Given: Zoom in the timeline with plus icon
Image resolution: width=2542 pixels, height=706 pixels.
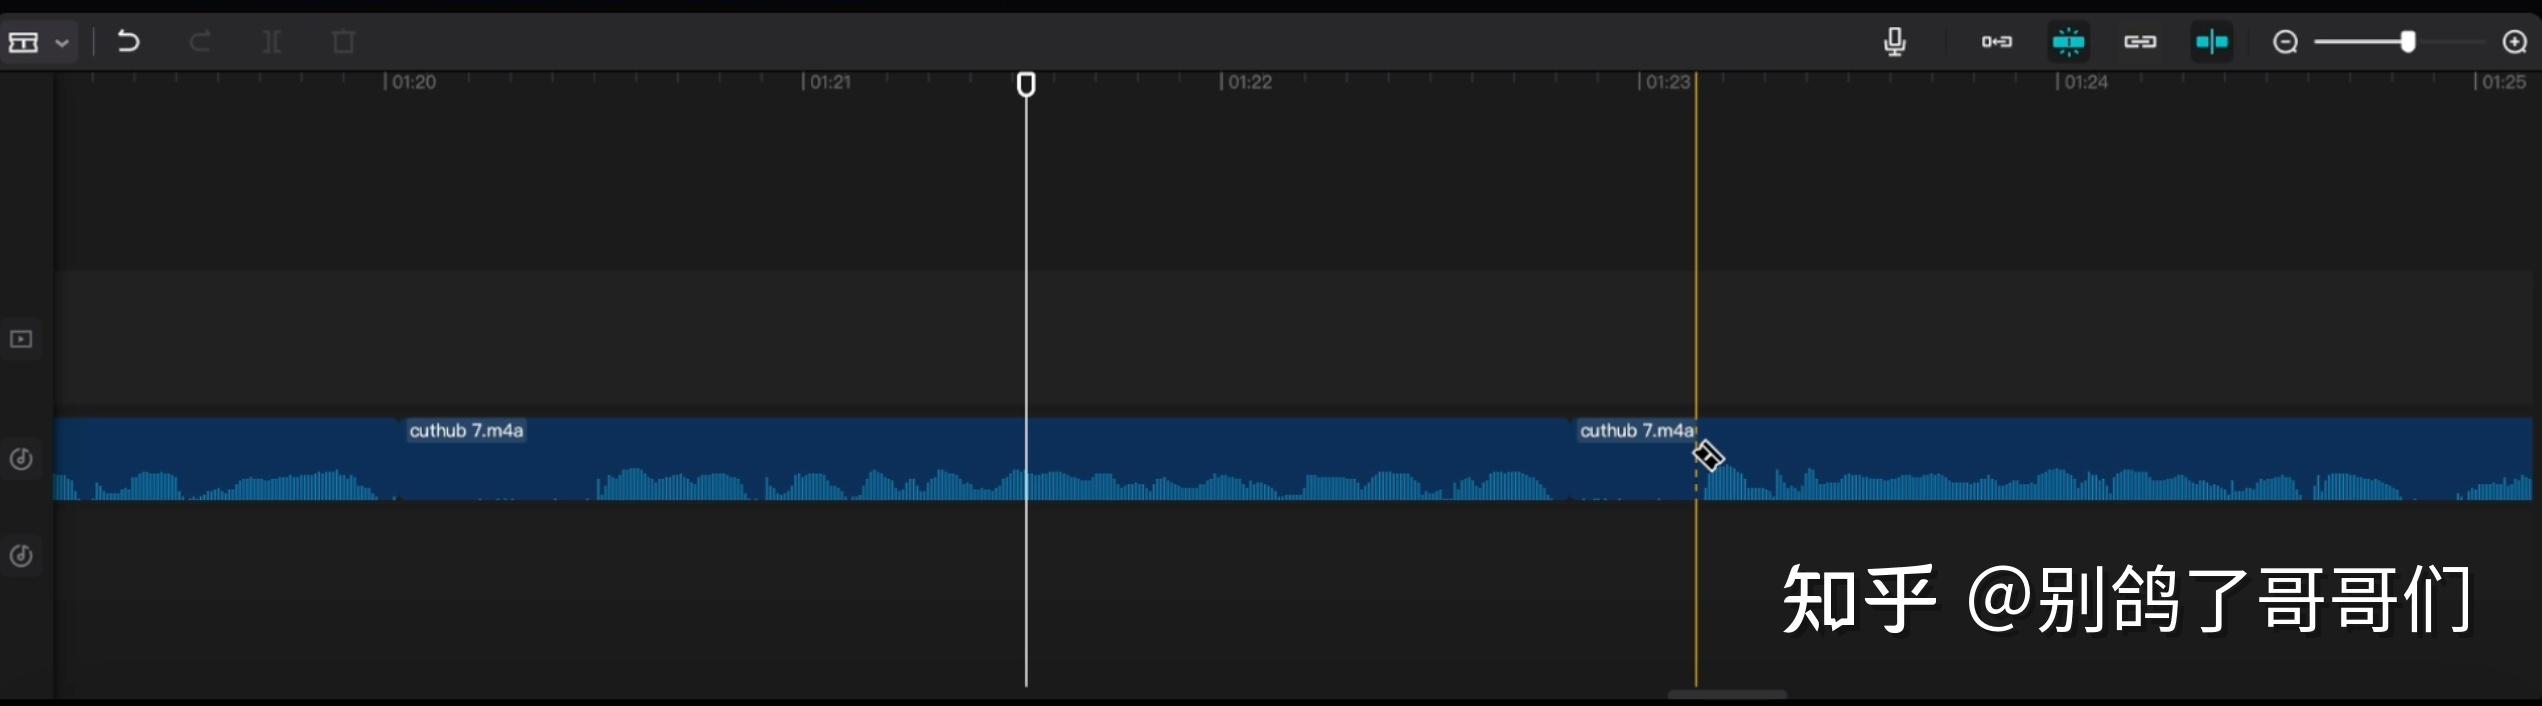Looking at the screenshot, I should tap(2514, 42).
